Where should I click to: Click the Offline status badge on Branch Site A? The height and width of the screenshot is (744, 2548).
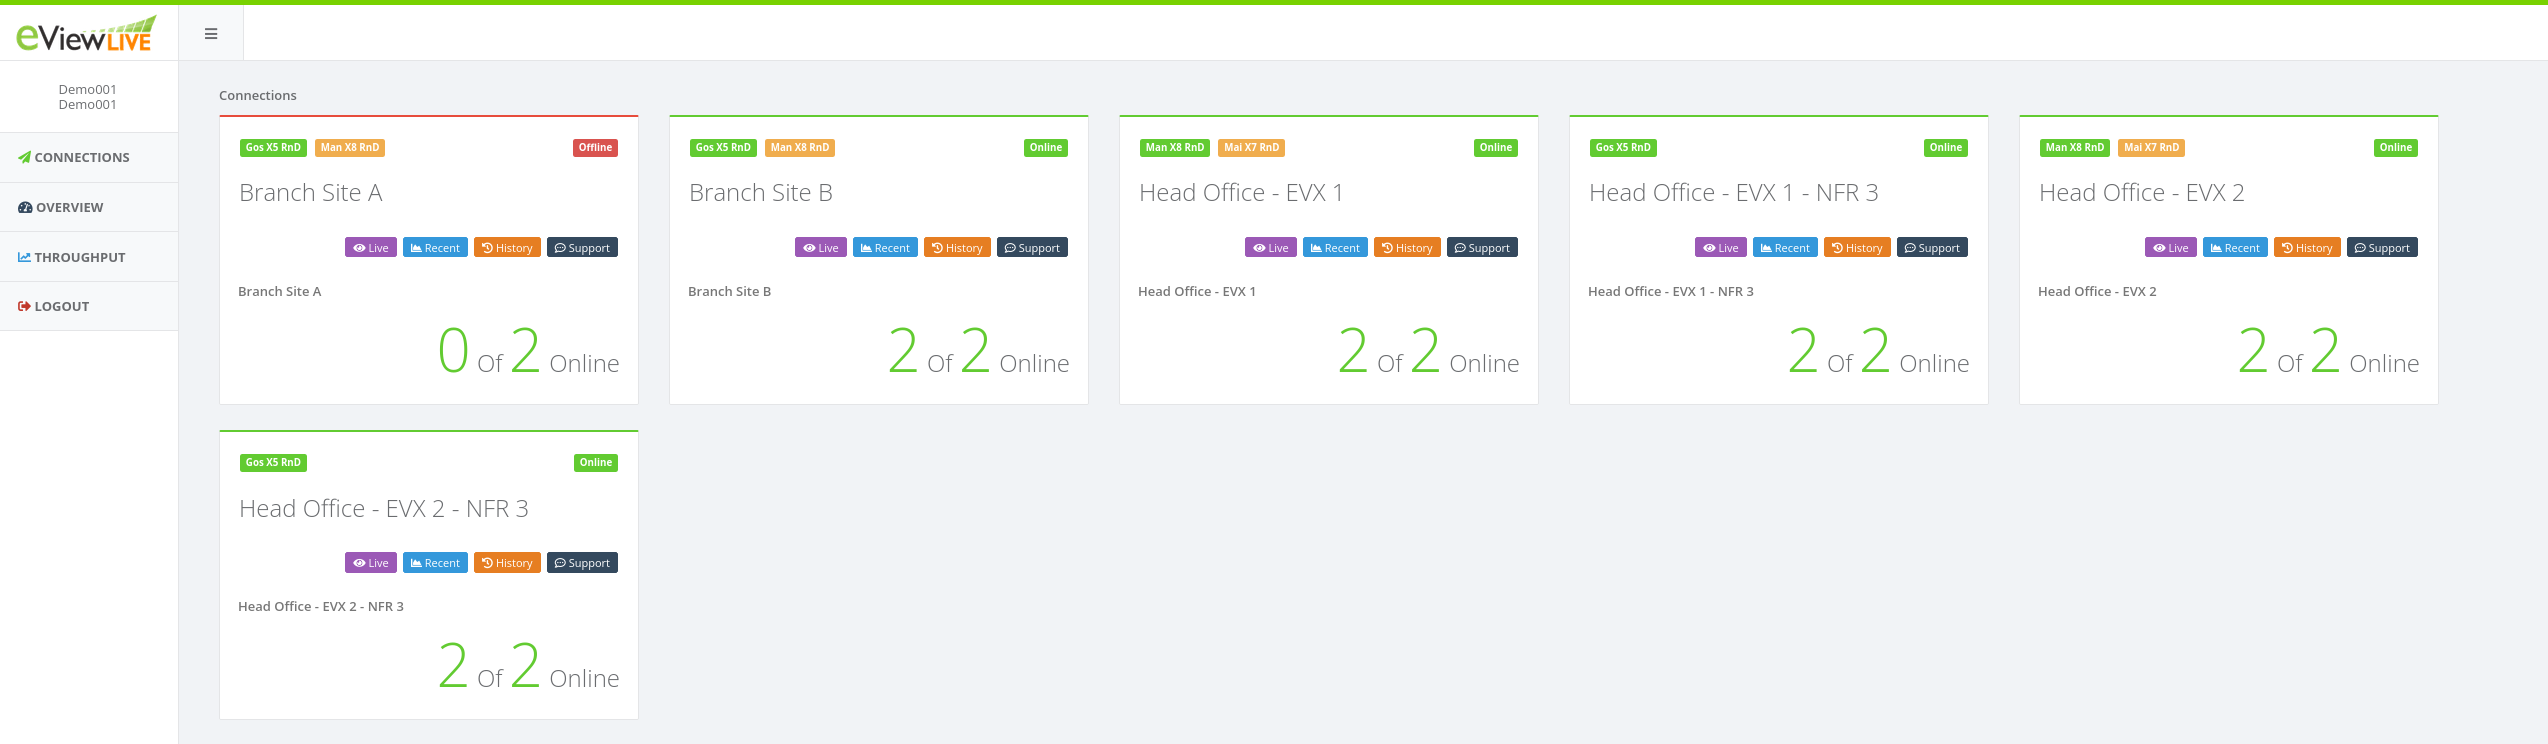click(595, 148)
